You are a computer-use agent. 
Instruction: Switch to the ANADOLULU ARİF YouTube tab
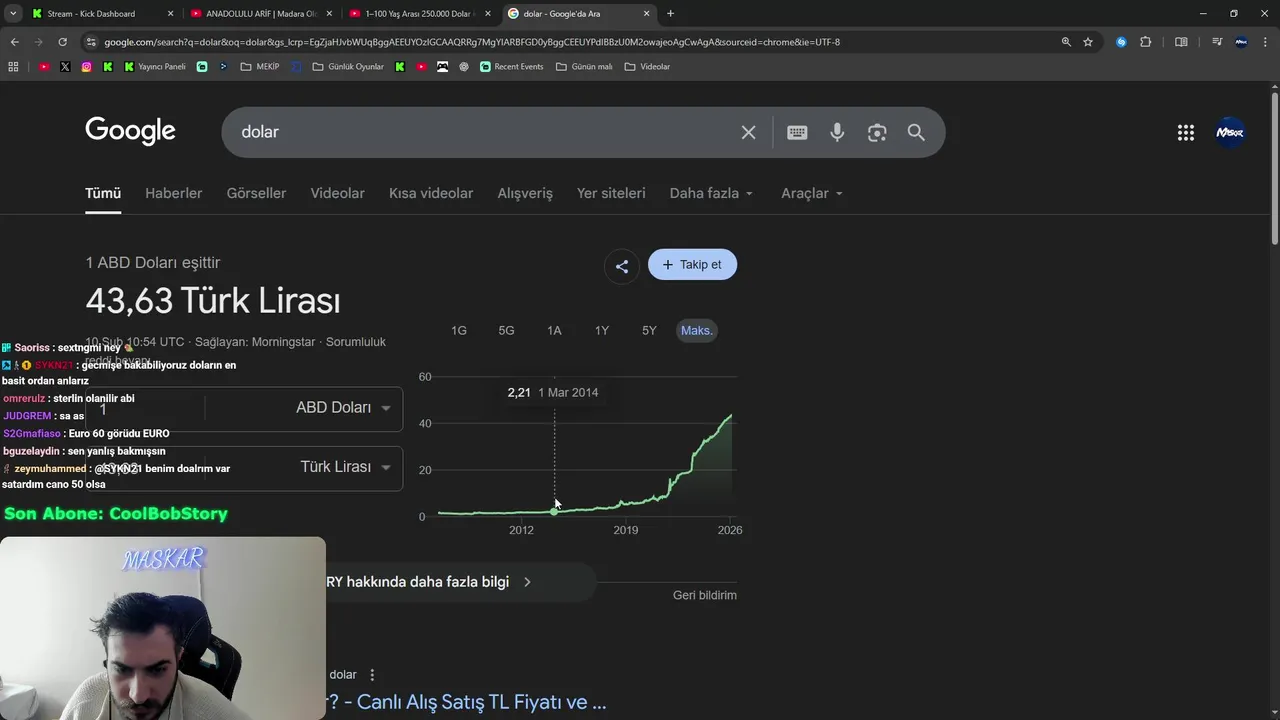(x=262, y=13)
